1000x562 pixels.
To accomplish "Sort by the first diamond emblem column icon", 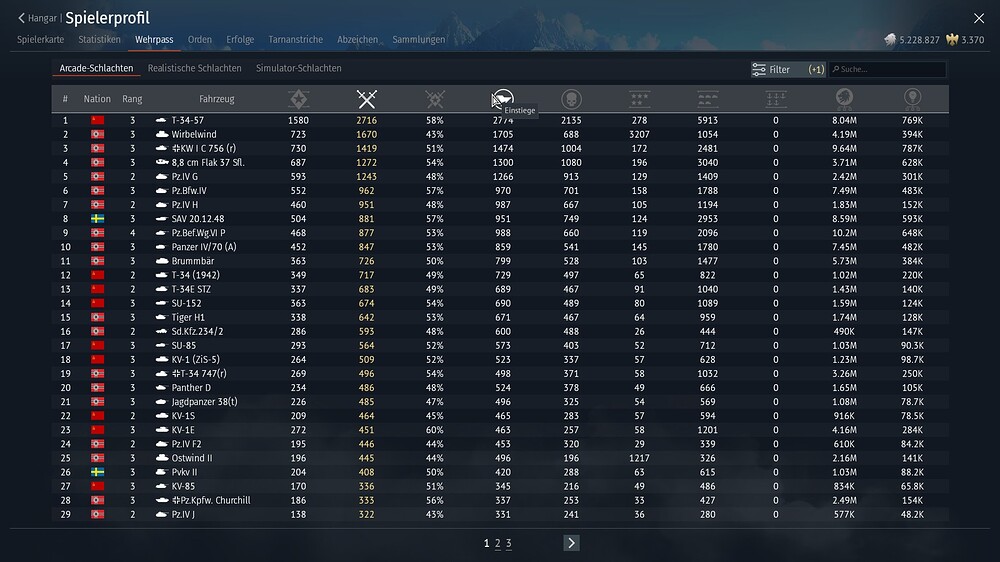I will [298, 99].
